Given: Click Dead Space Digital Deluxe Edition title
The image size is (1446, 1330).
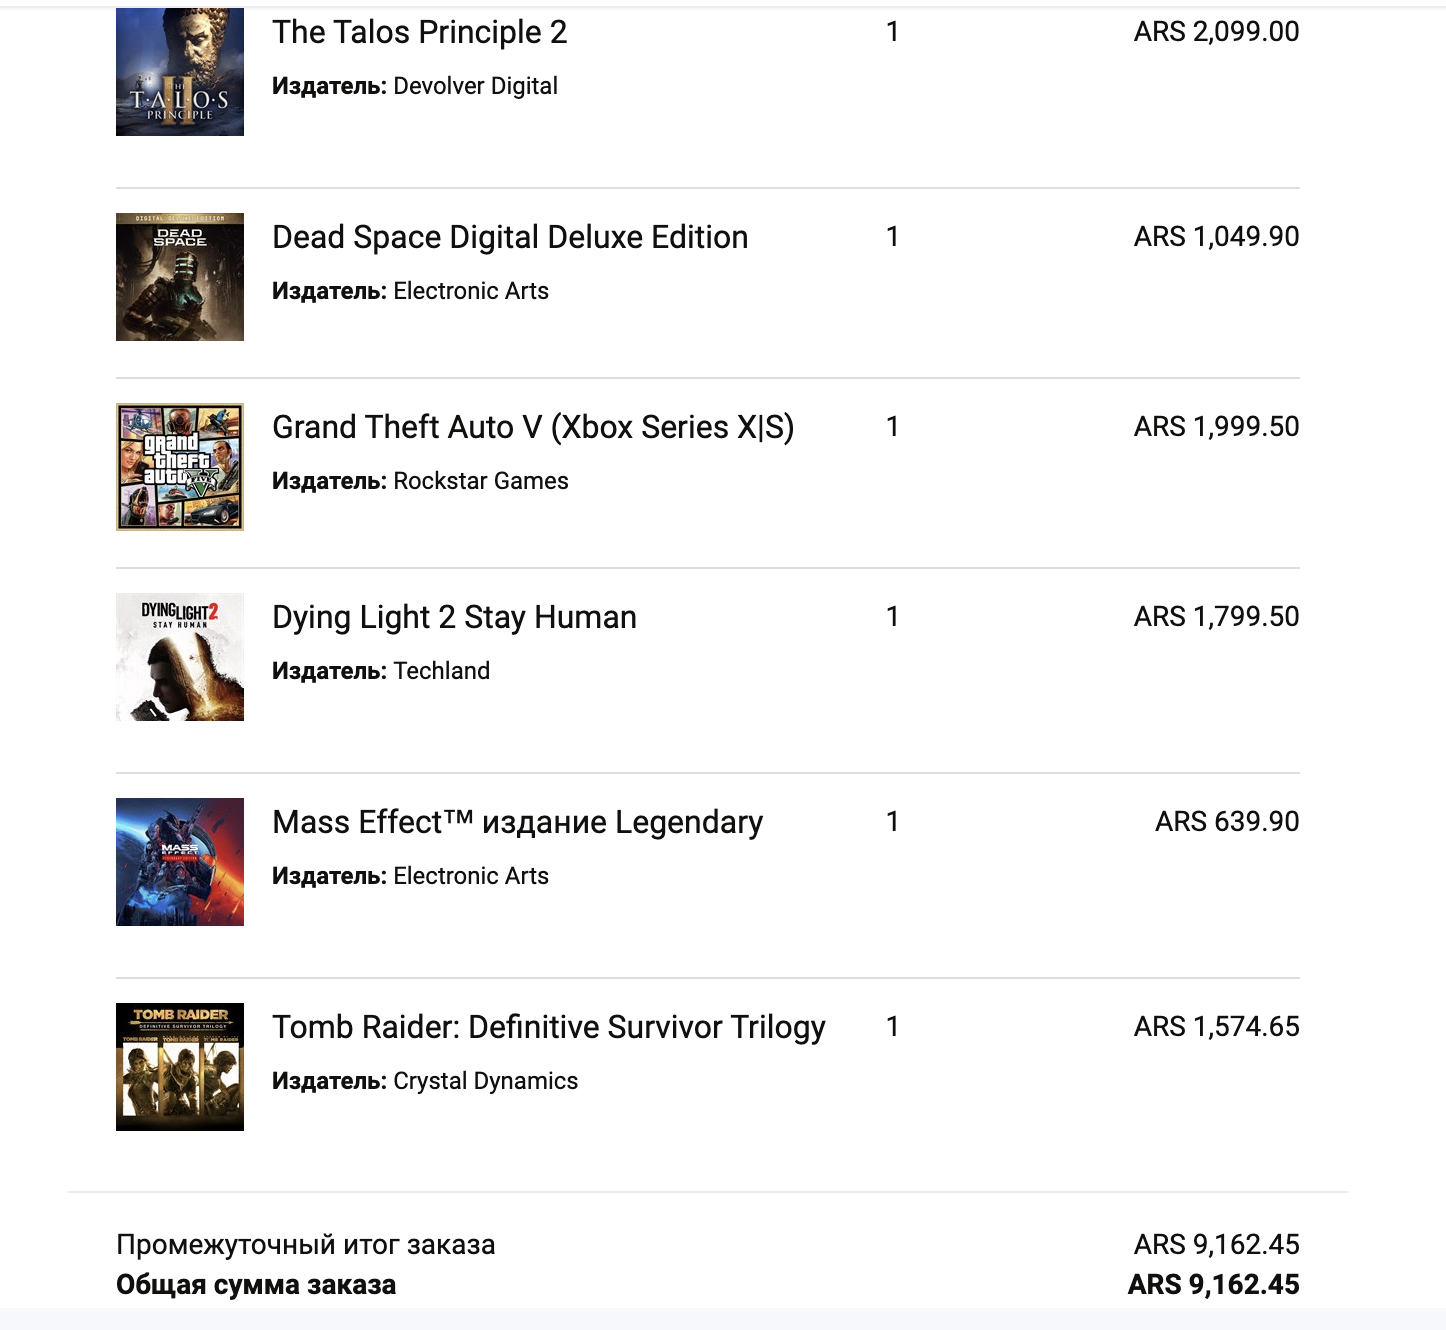Looking at the screenshot, I should (510, 237).
